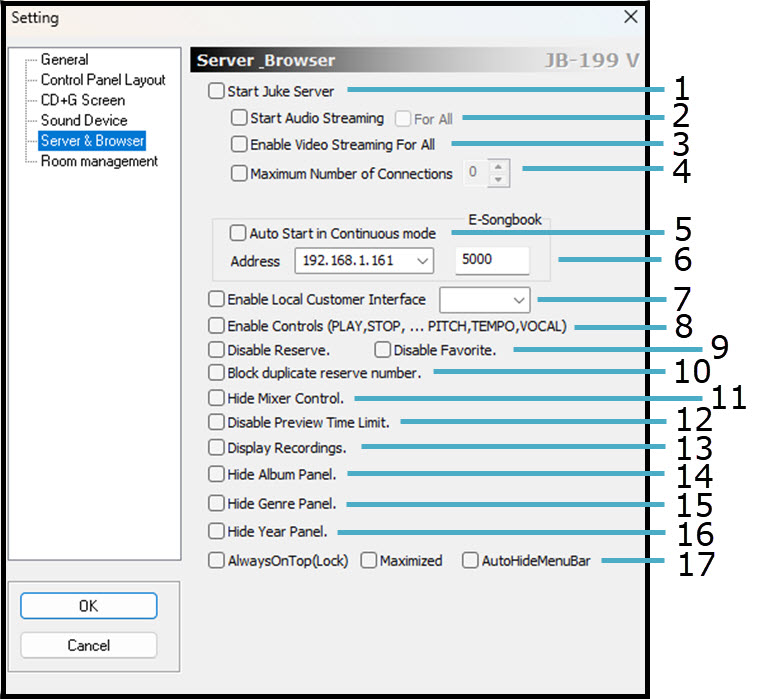Enable Block duplicate reserve number
The width and height of the screenshot is (757, 699).
click(217, 372)
